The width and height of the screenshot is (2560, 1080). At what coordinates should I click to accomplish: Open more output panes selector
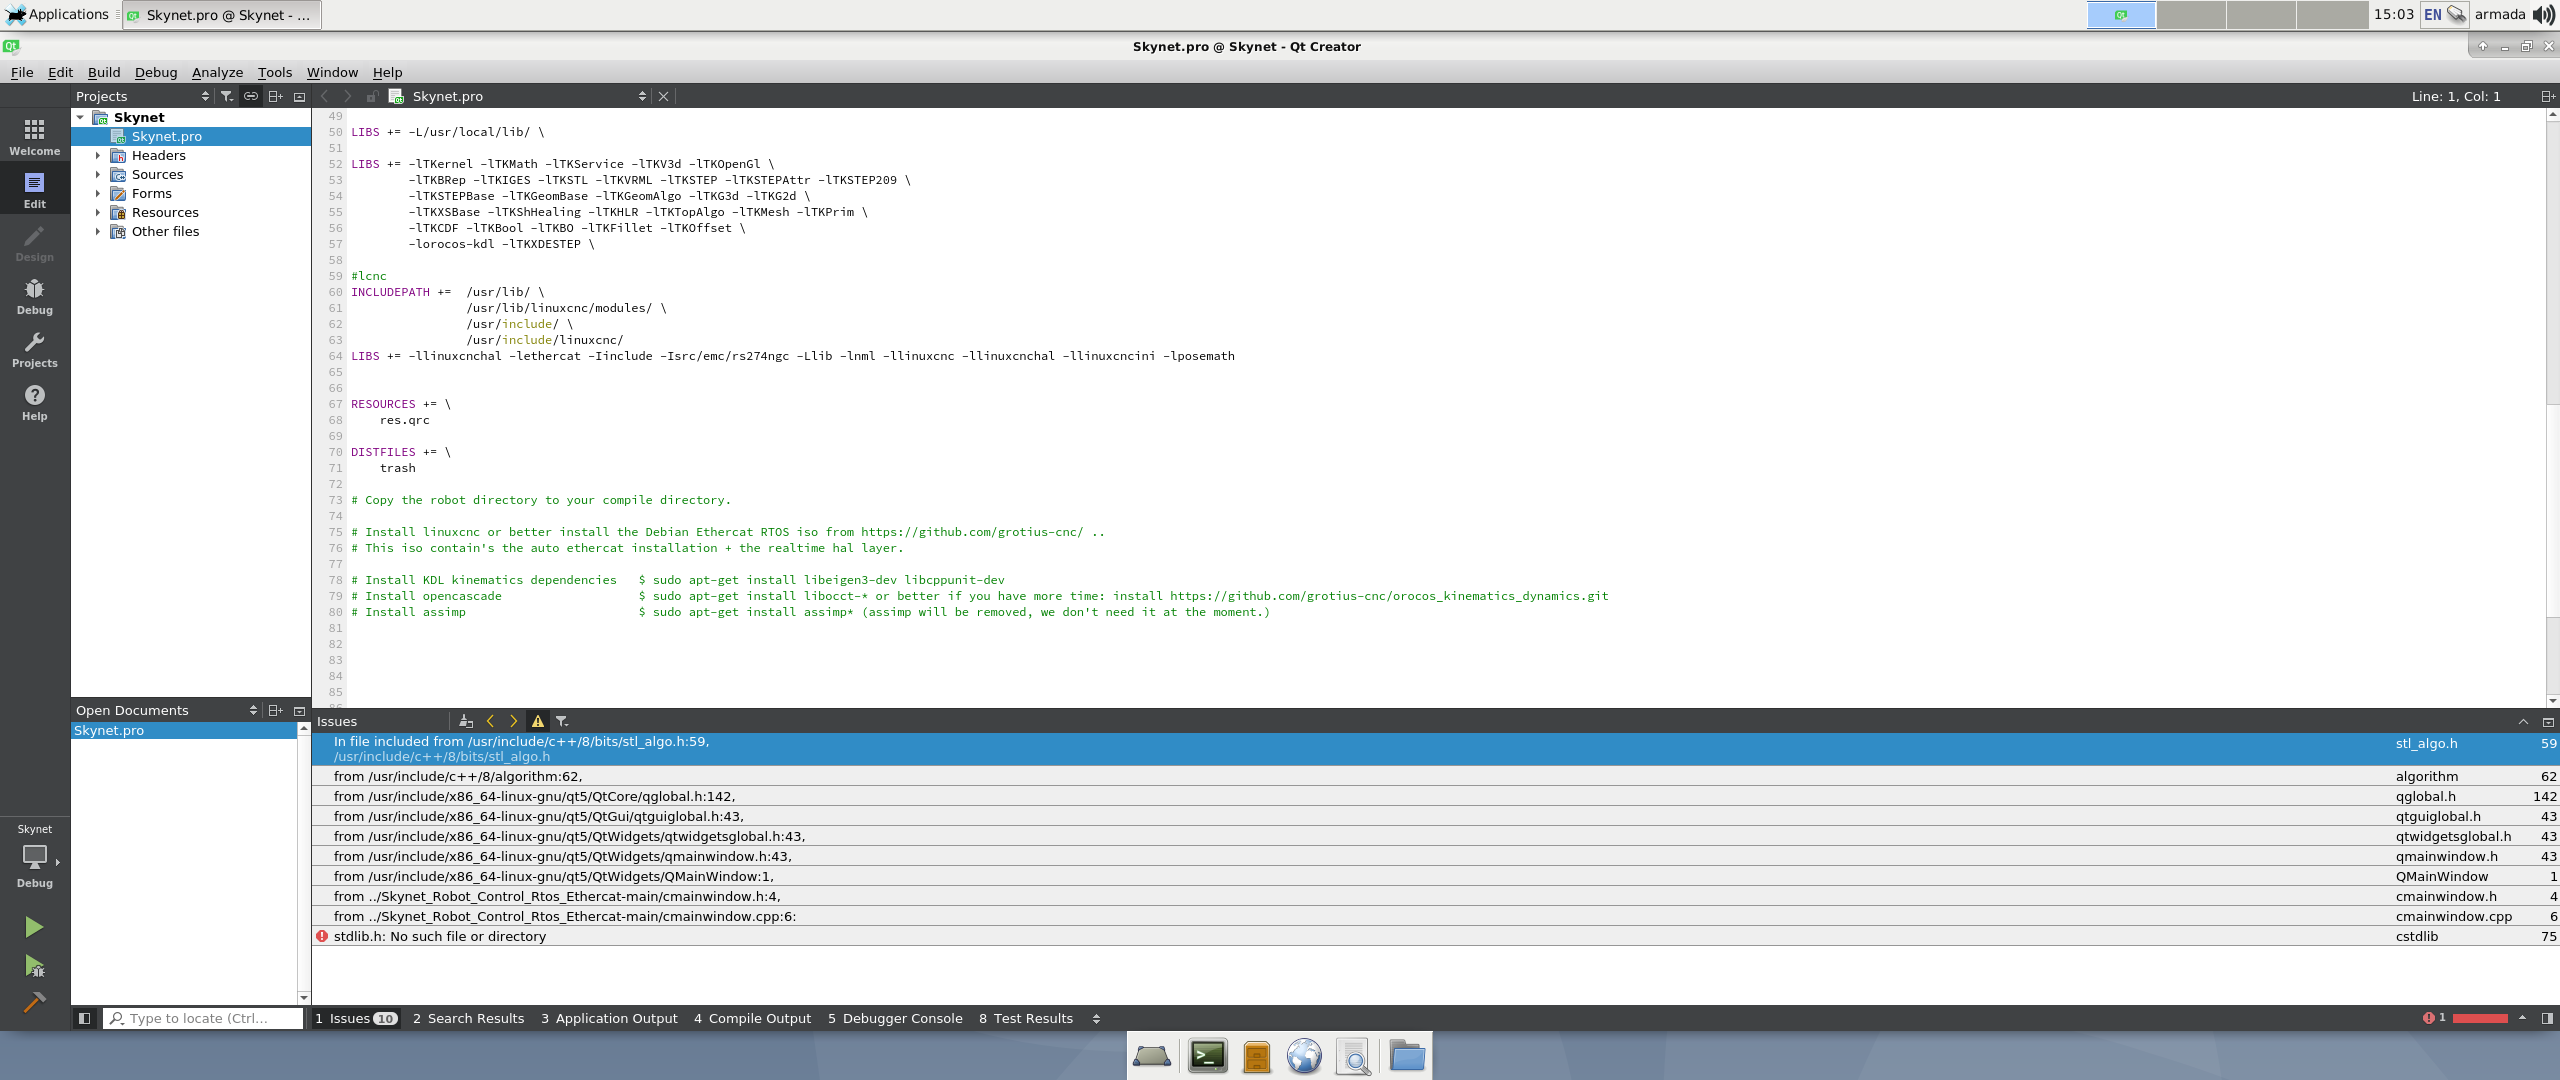[x=1096, y=1018]
